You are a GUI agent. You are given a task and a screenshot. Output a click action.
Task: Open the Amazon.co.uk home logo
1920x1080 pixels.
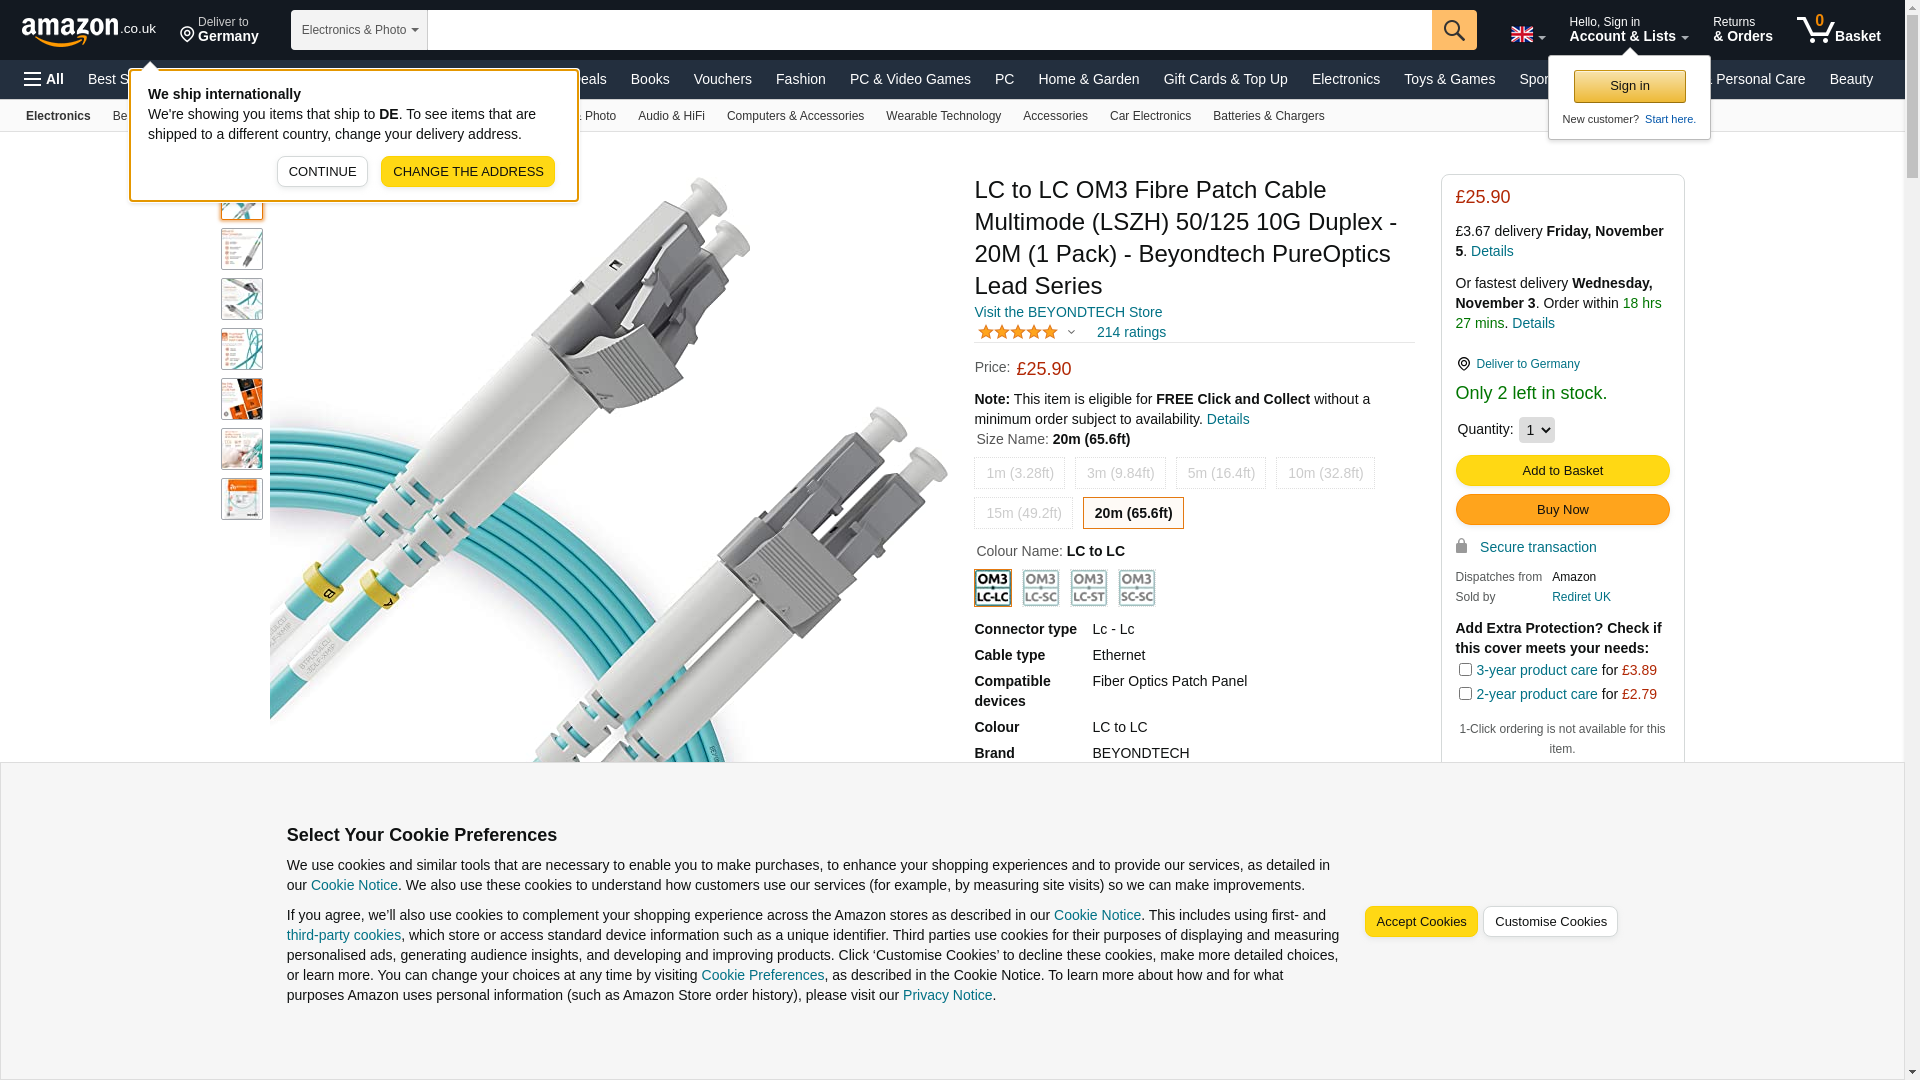pos(89,31)
